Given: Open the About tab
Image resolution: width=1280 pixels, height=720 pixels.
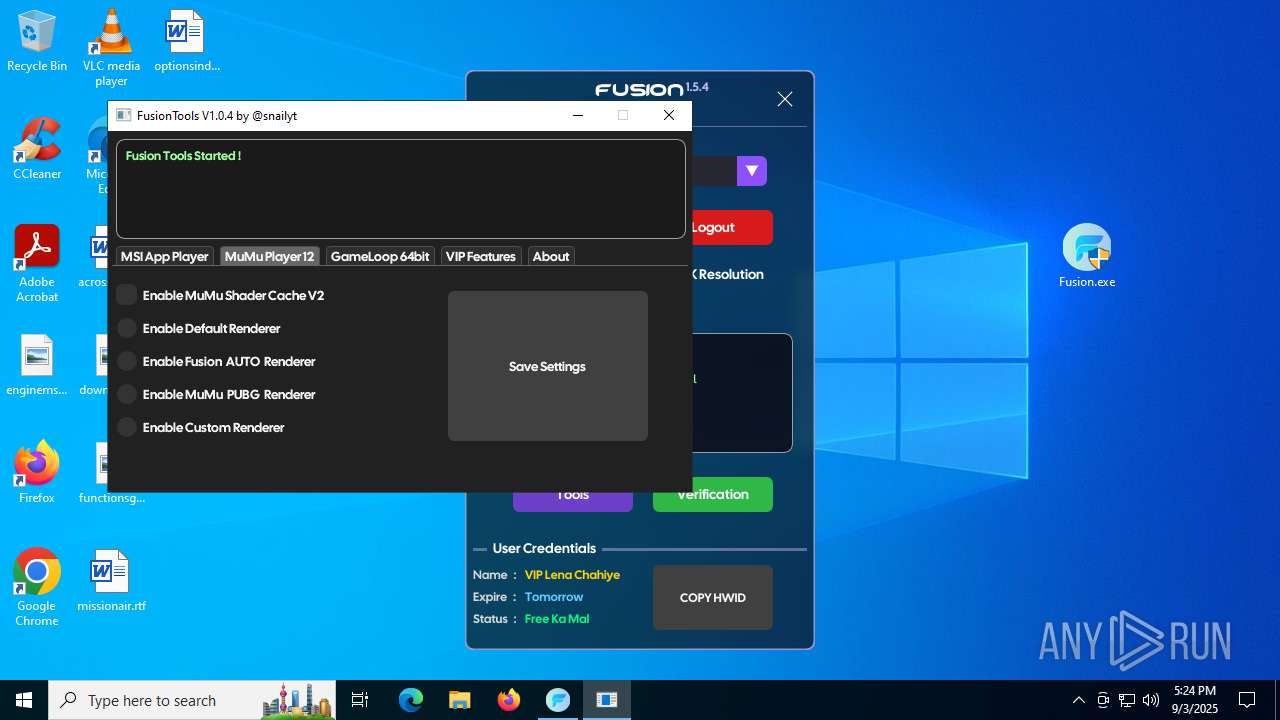Looking at the screenshot, I should pos(551,256).
